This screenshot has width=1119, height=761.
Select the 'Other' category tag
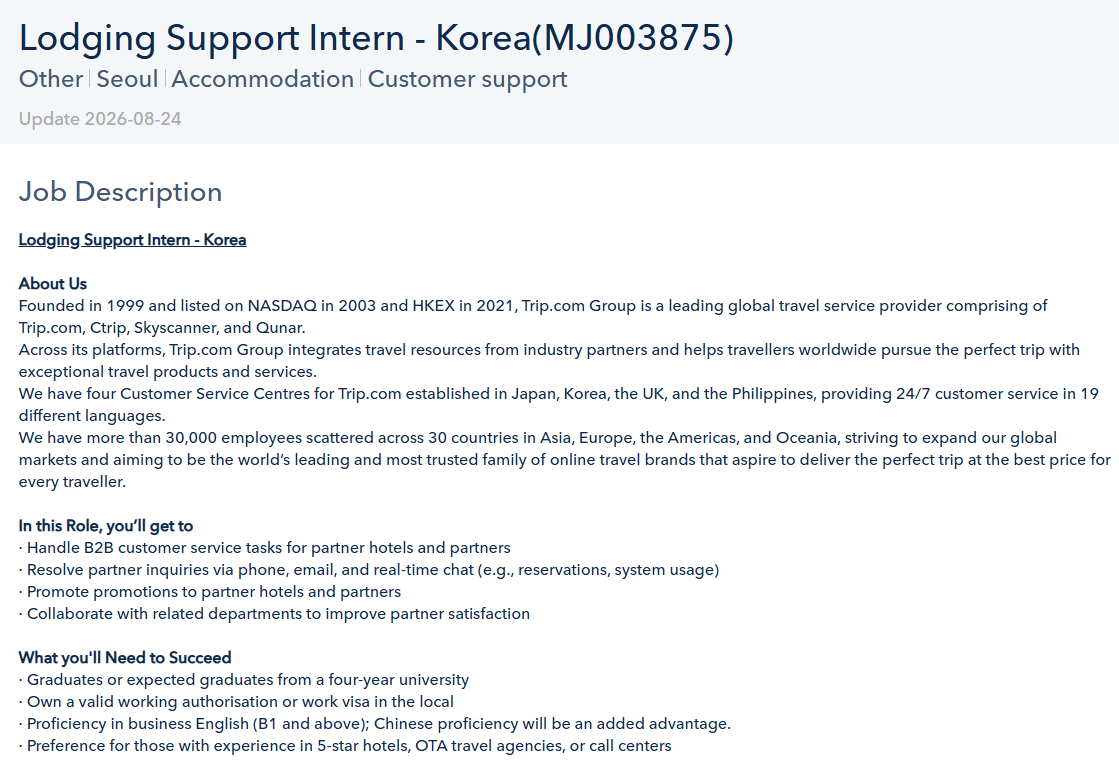click(x=51, y=79)
